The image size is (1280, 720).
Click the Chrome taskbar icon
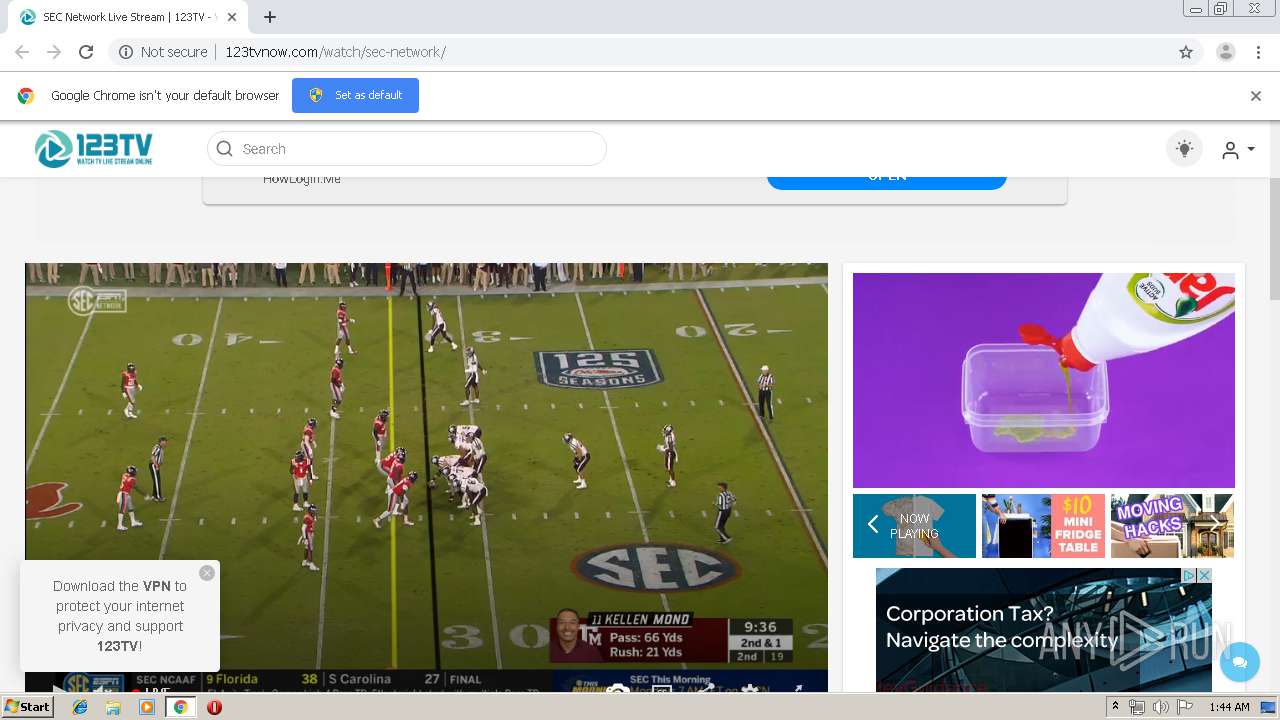pos(180,707)
